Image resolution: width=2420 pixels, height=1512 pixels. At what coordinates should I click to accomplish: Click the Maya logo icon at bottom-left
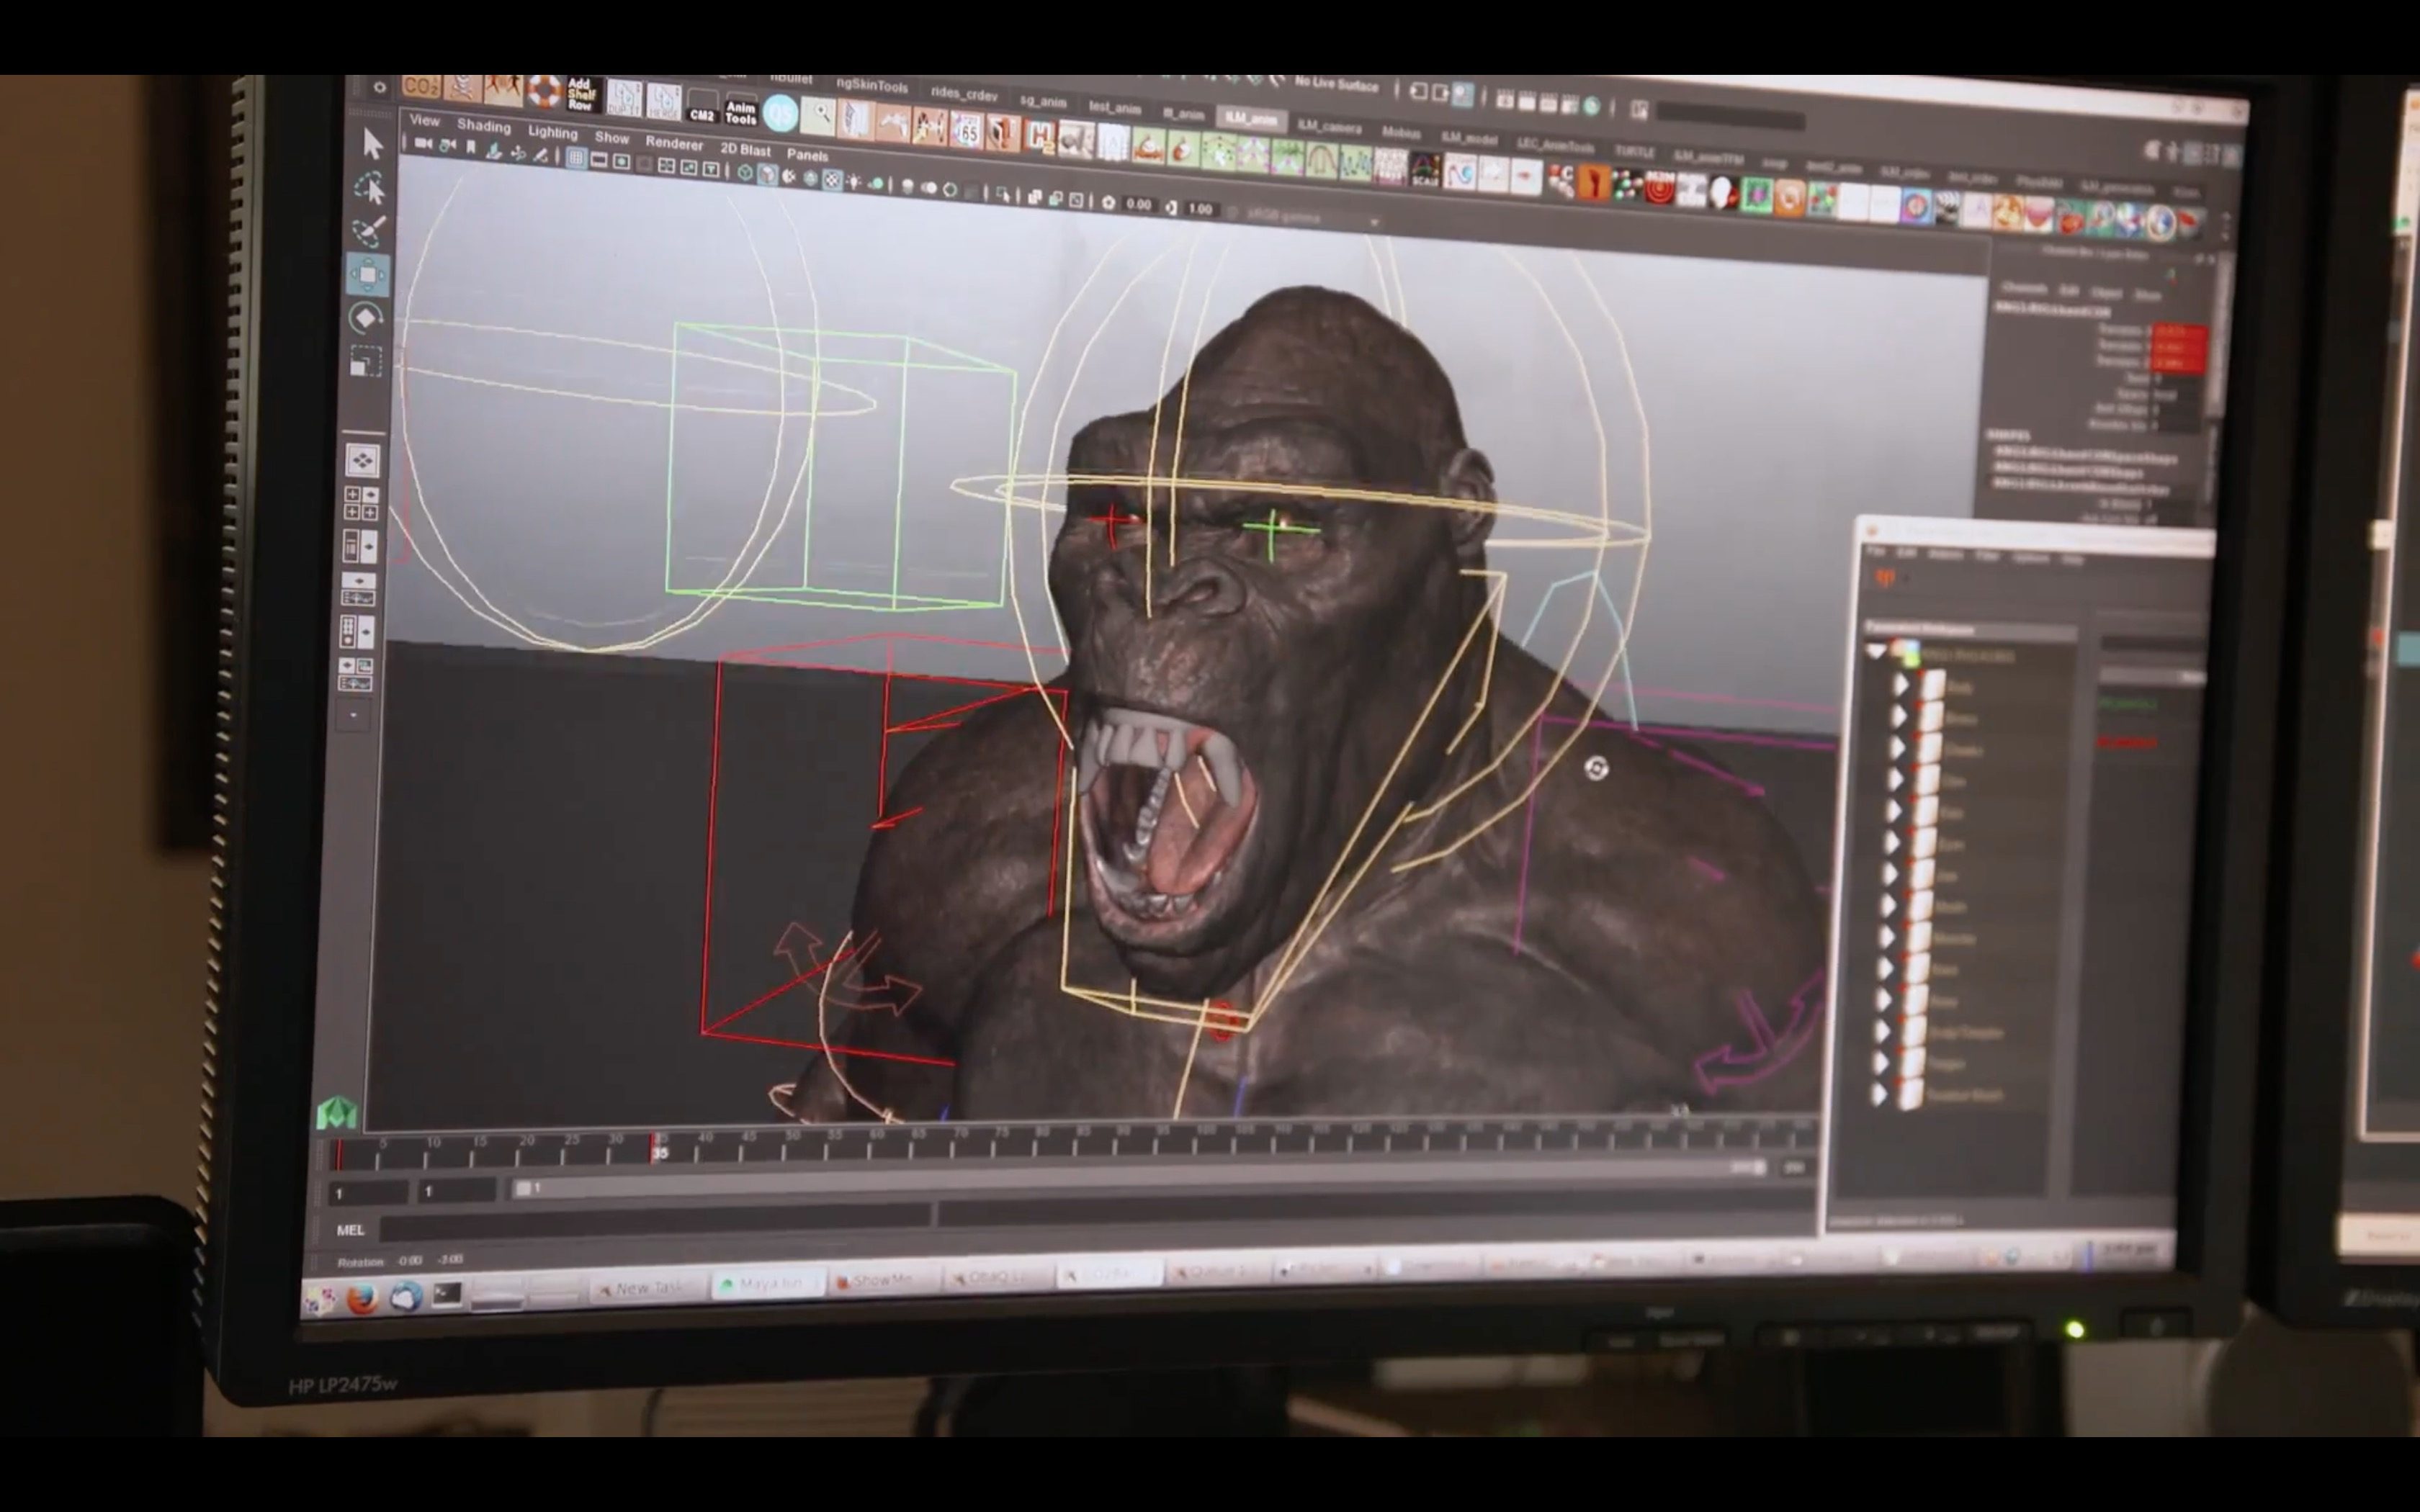[x=337, y=1112]
